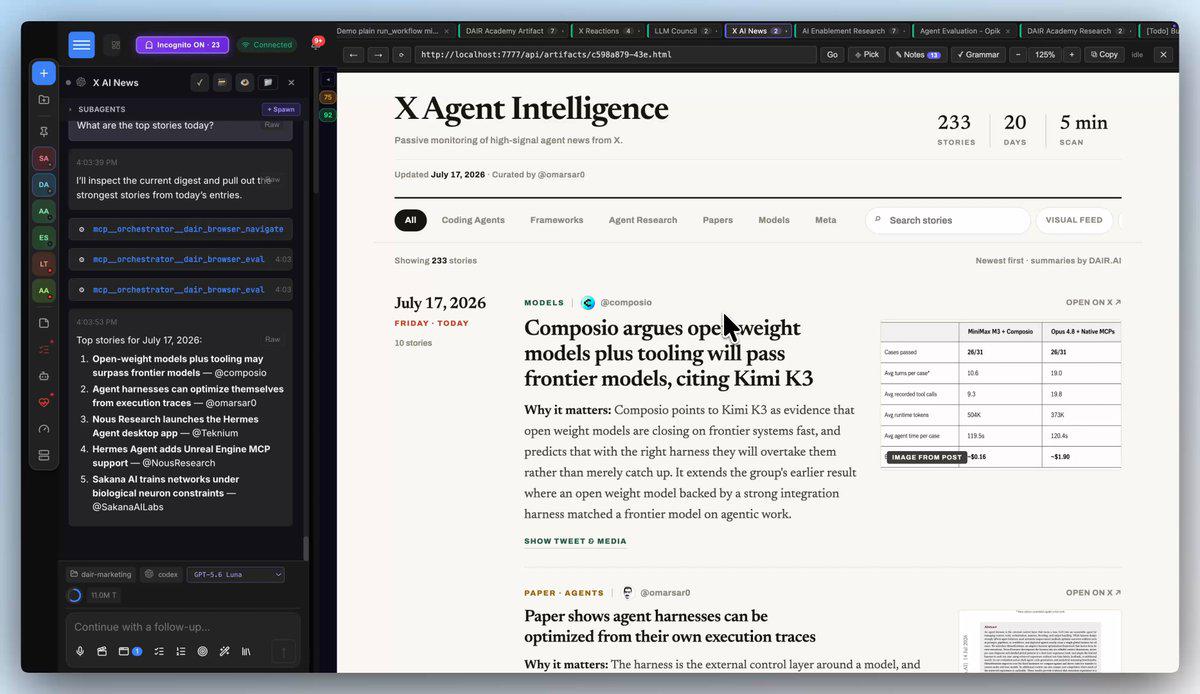Open the grid layout icon beside hamburger menu
This screenshot has width=1200, height=694.
[115, 45]
